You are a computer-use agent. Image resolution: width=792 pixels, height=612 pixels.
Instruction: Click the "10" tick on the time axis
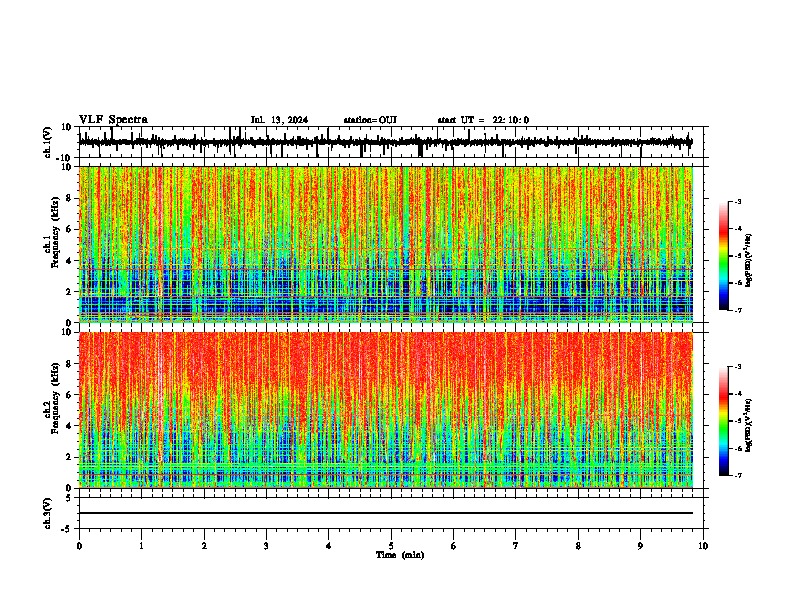(x=703, y=546)
